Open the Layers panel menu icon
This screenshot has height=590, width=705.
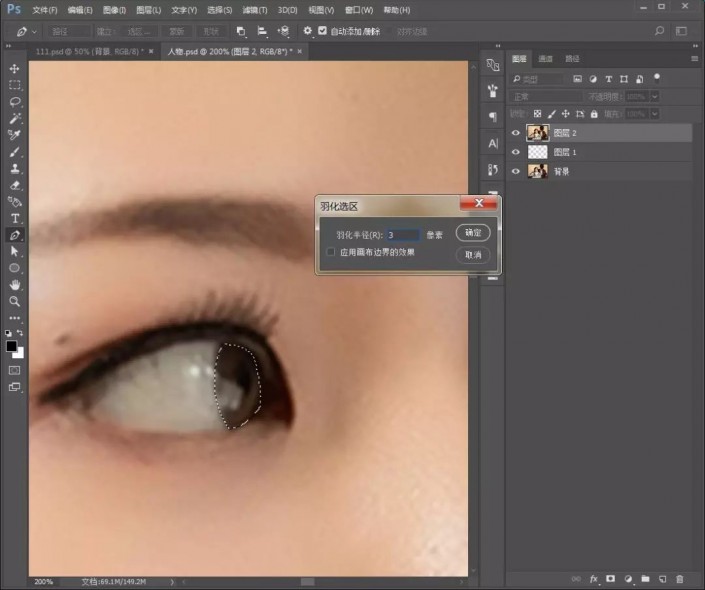tap(695, 58)
